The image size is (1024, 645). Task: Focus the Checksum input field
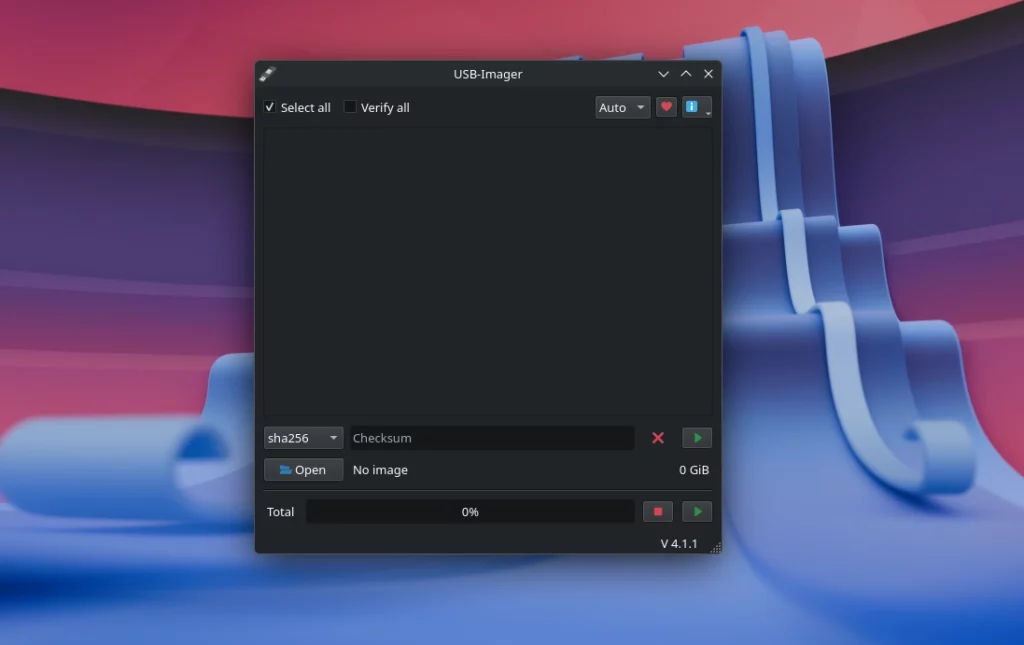(492, 438)
